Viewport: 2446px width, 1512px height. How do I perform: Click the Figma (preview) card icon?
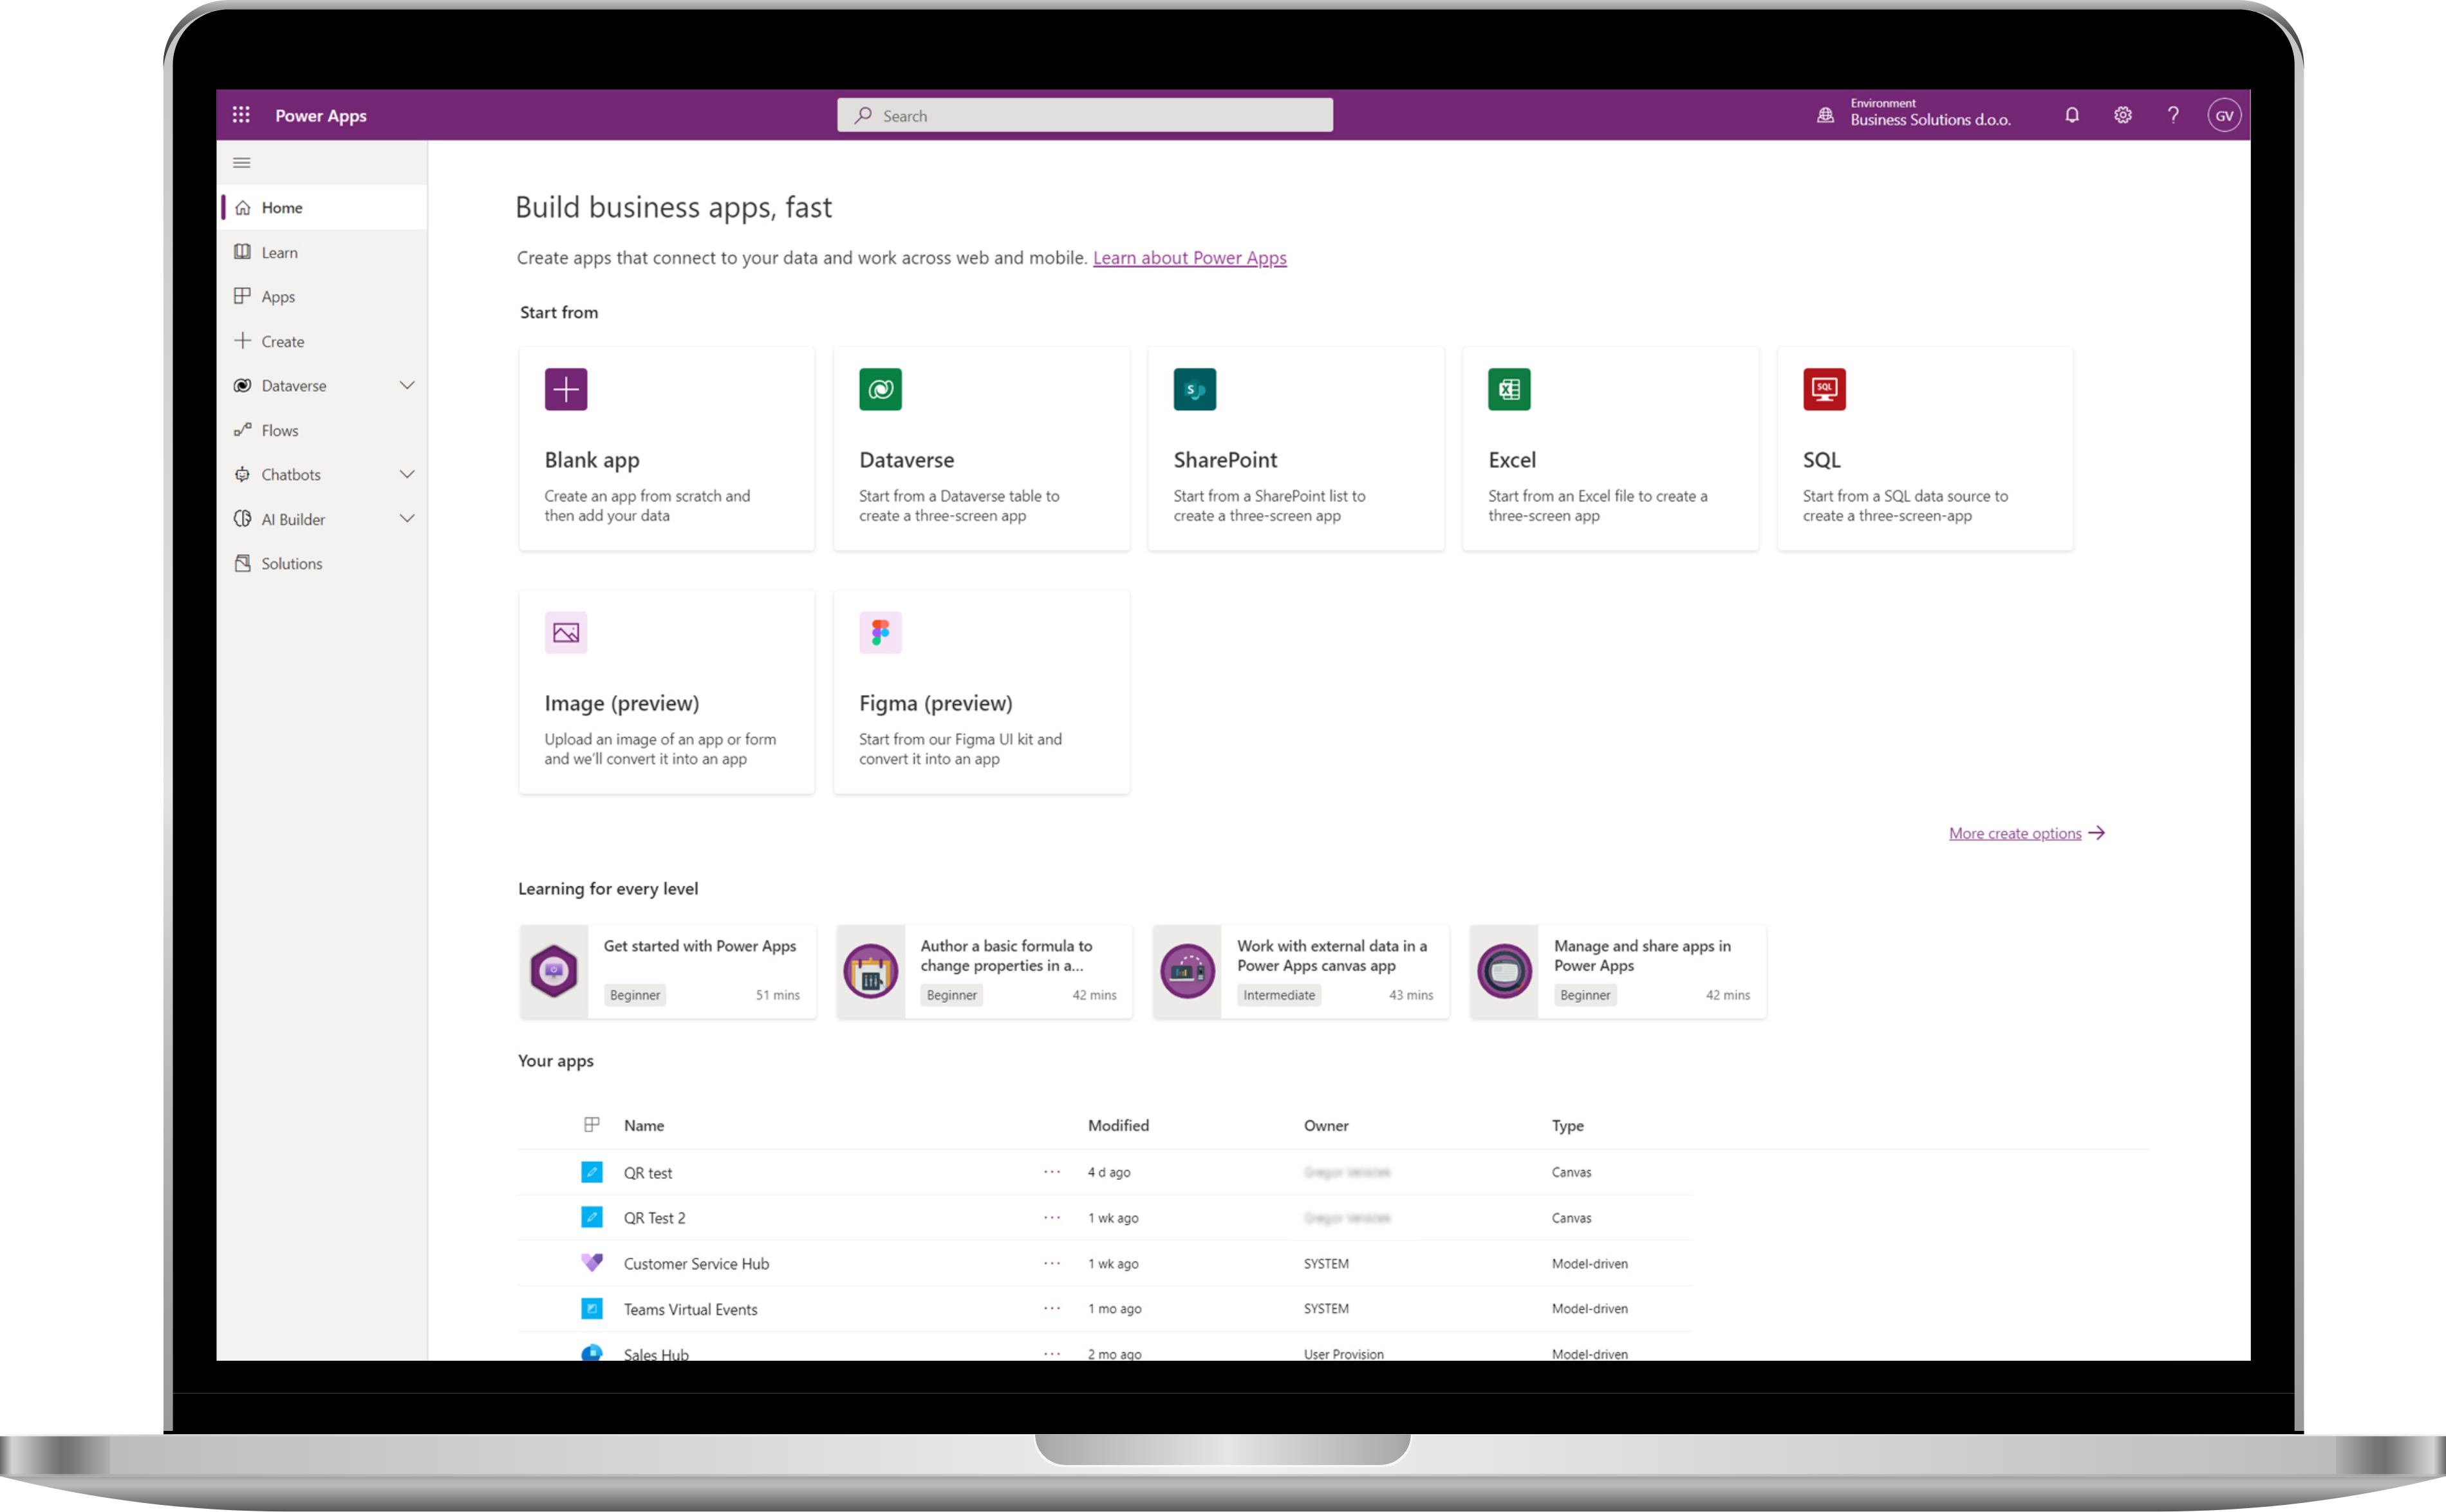880,632
